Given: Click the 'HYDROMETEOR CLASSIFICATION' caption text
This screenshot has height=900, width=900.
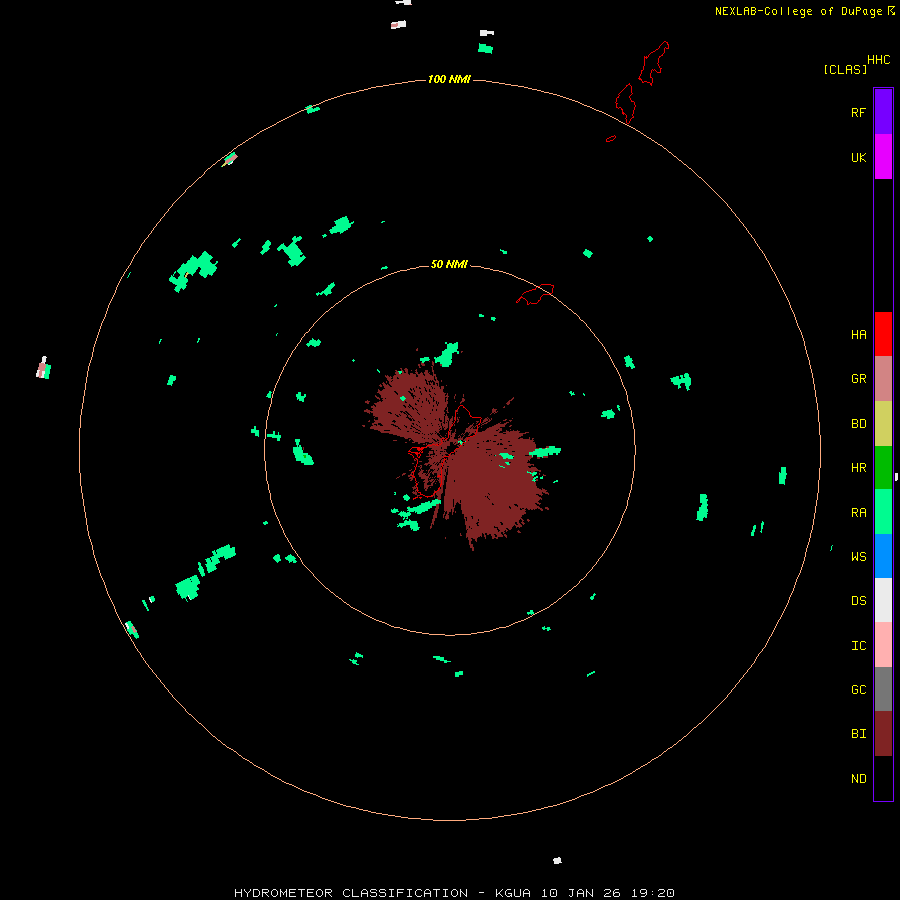Looking at the screenshot, I should tap(351, 893).
